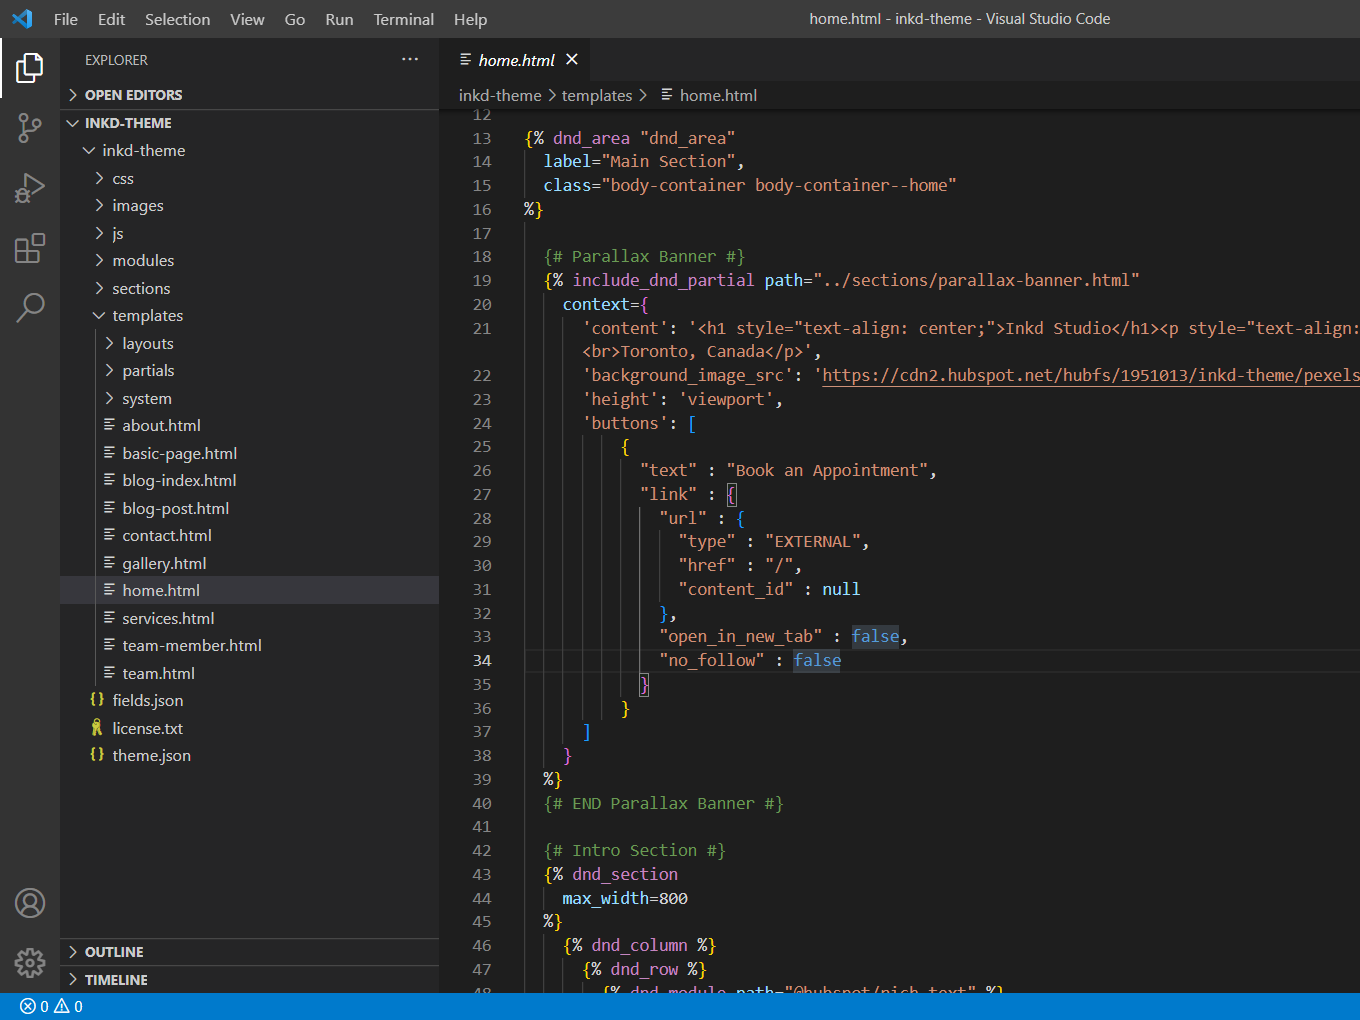Open the Selection menu
This screenshot has height=1020, width=1360.
coord(177,19)
